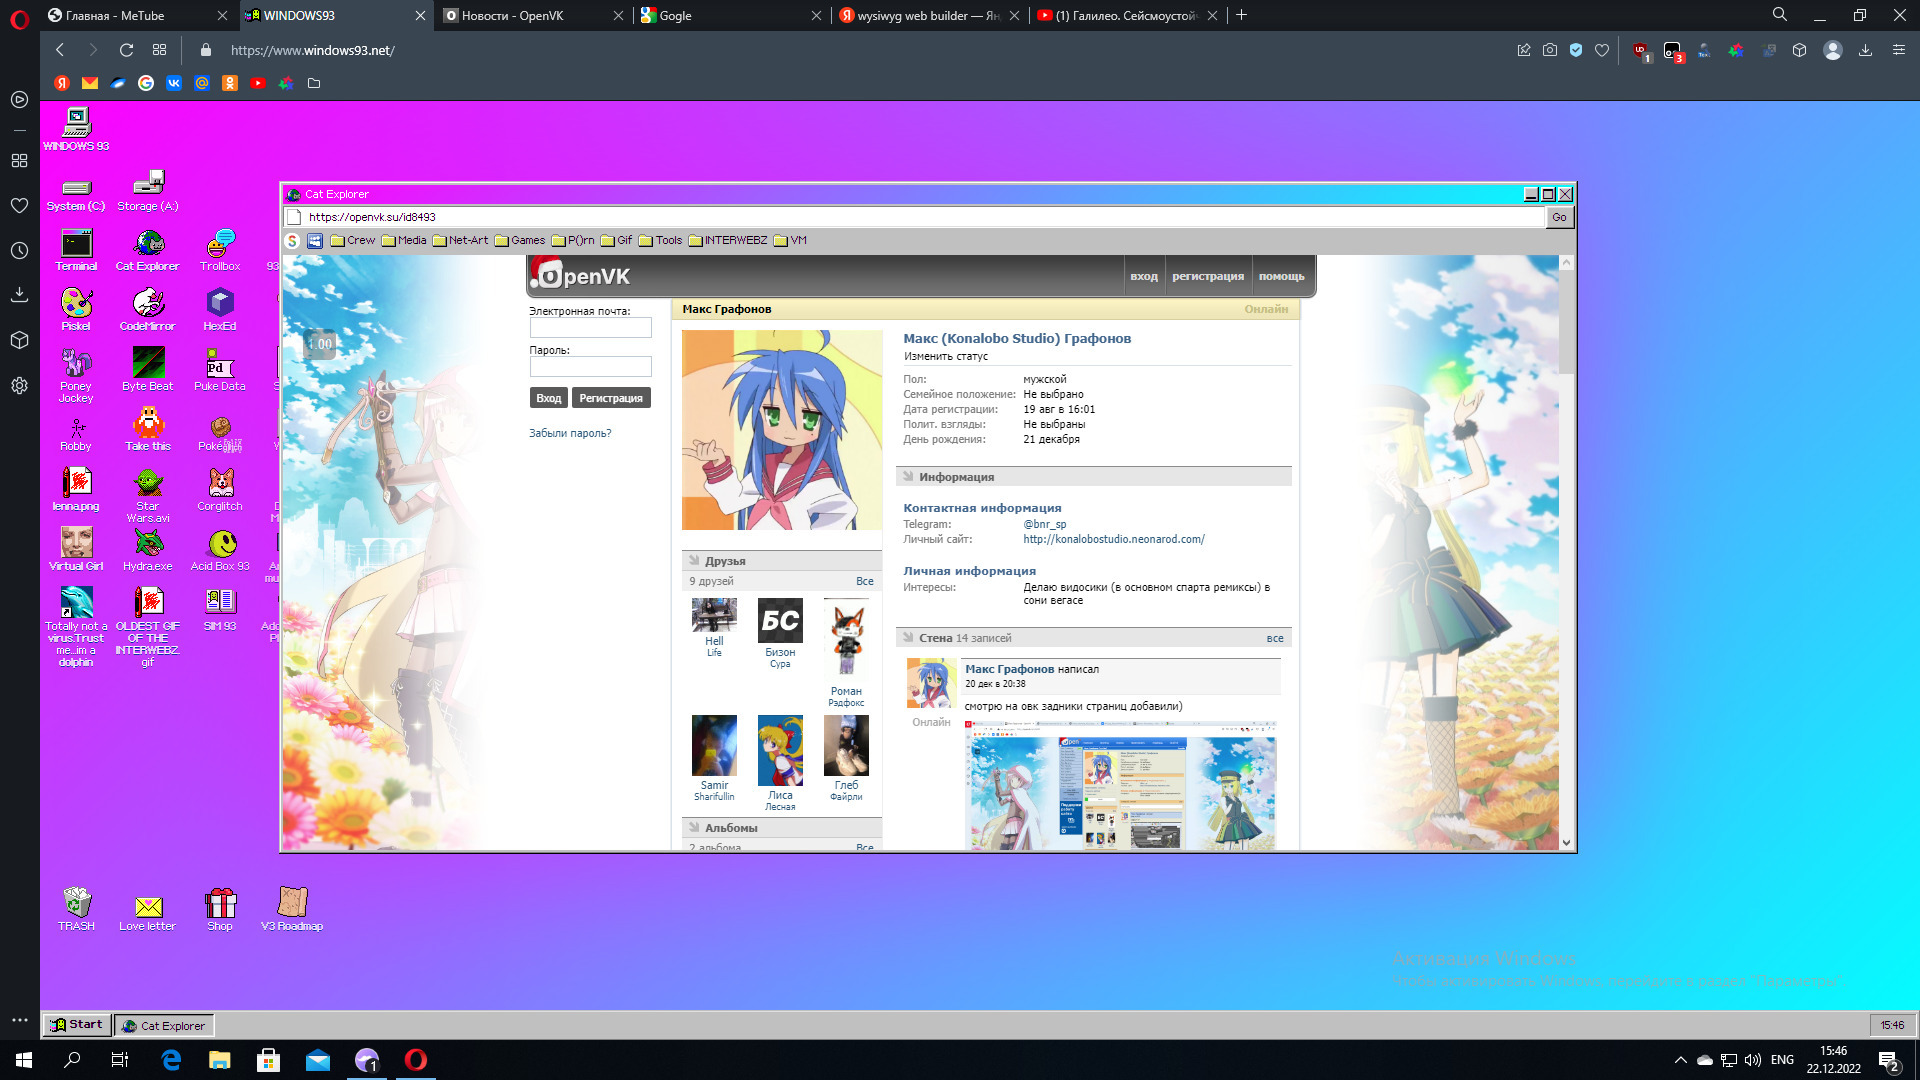Open the Love letter icon
This screenshot has width=1920, height=1080.
148,908
